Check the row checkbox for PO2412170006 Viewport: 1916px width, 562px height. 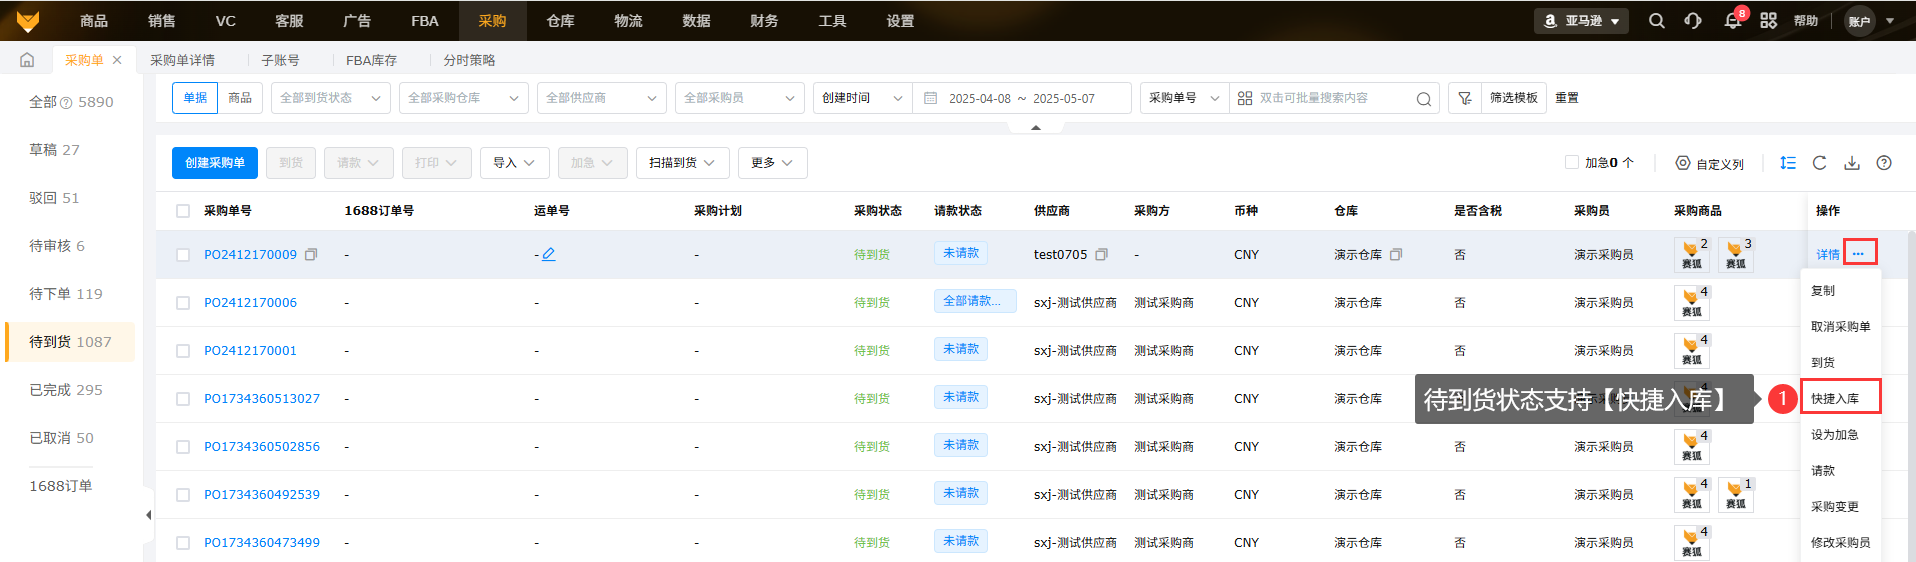183,303
